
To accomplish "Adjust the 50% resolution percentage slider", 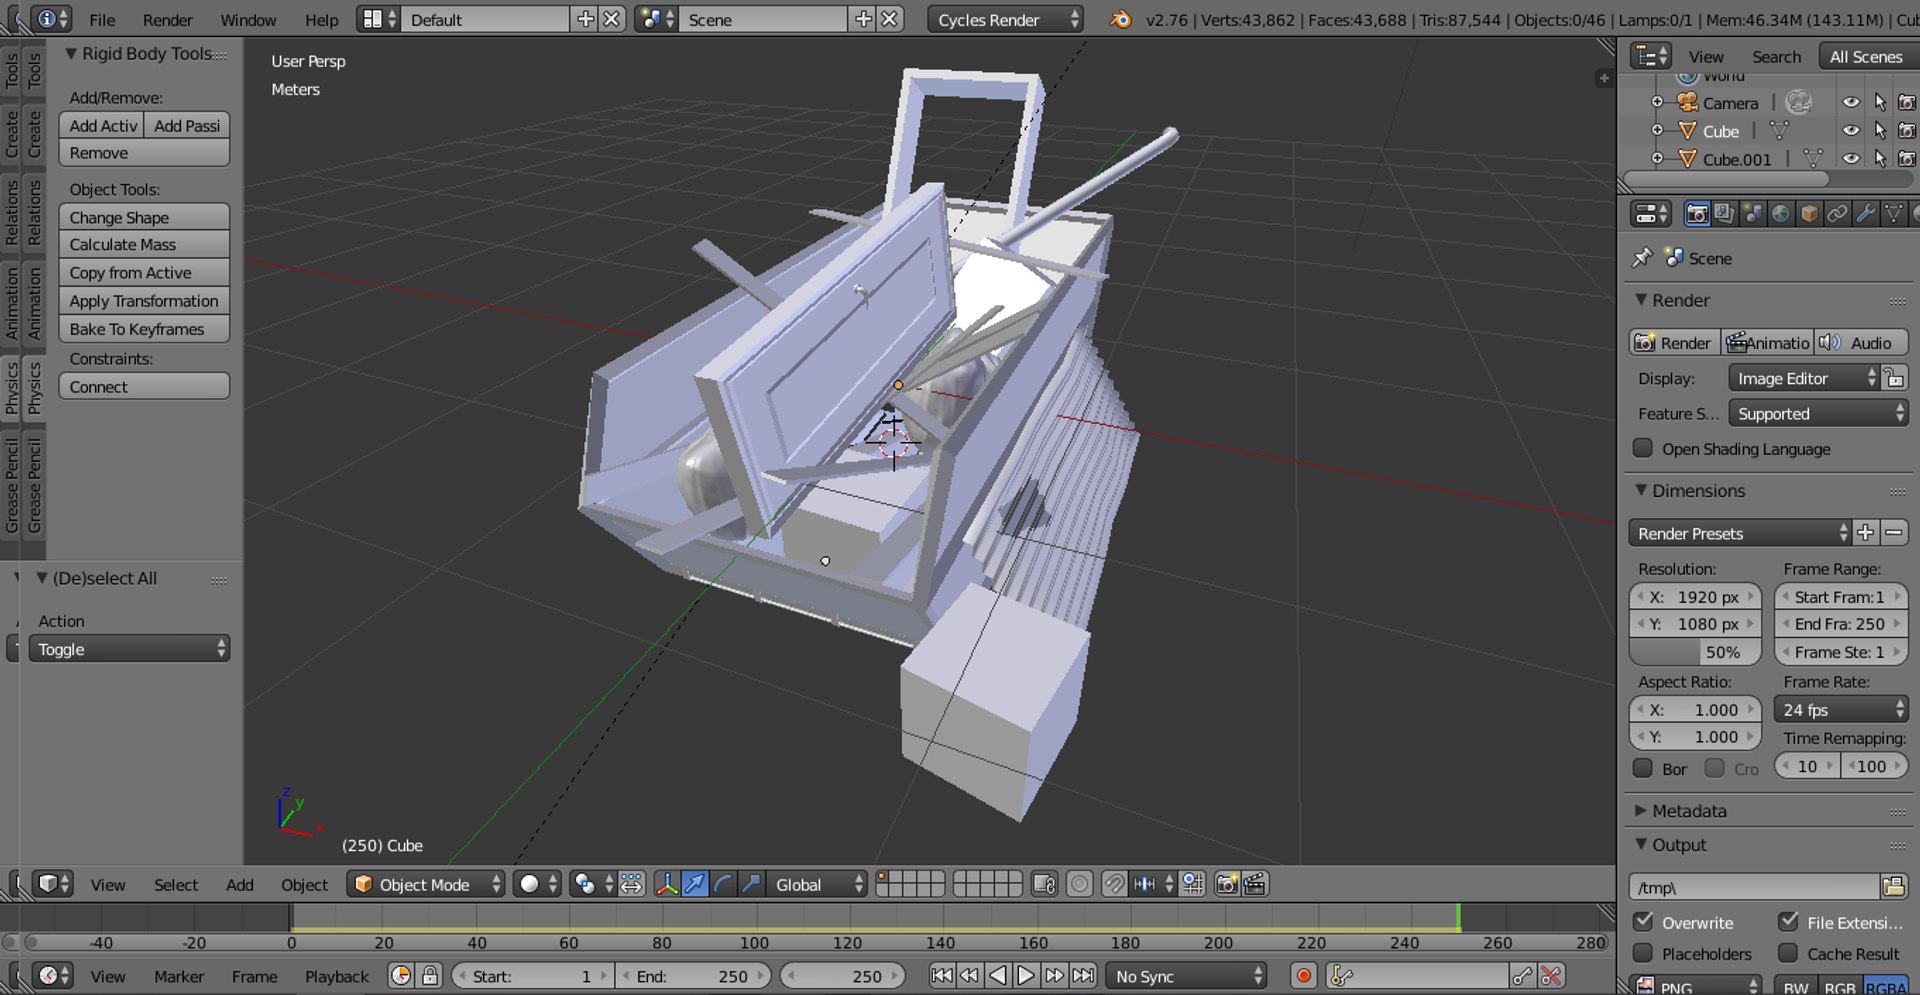I will tap(1694, 652).
